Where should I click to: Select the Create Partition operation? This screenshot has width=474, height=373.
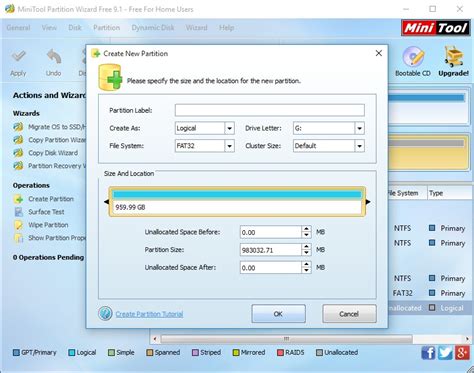coord(44,199)
